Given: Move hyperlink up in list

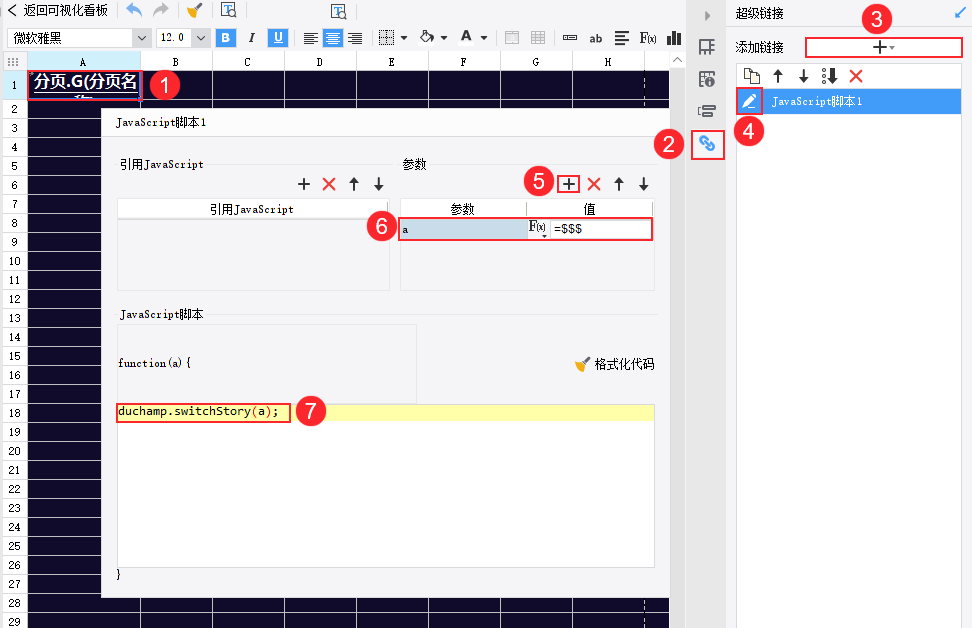Looking at the screenshot, I should (778, 76).
